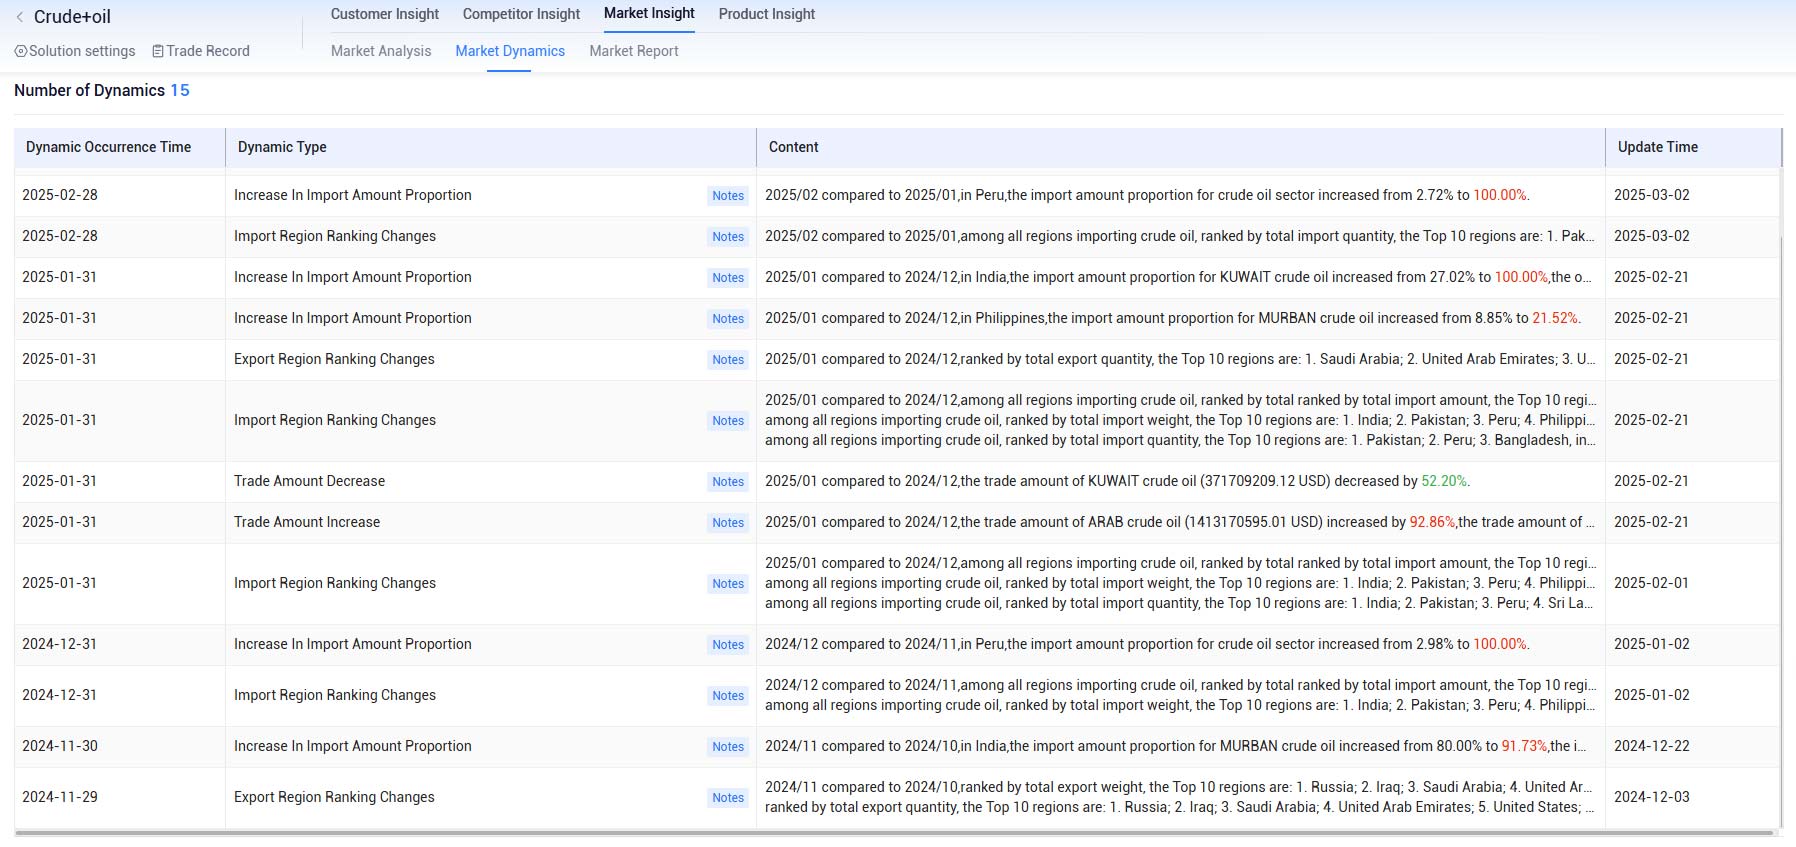Click content of 2025-01 Saudi Arabia export ranking
1796x847 pixels.
coord(1180,359)
